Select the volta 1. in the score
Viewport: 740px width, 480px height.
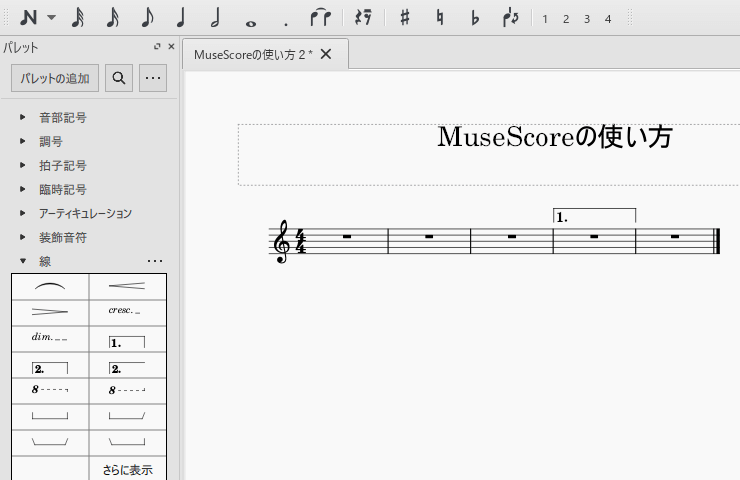point(594,216)
